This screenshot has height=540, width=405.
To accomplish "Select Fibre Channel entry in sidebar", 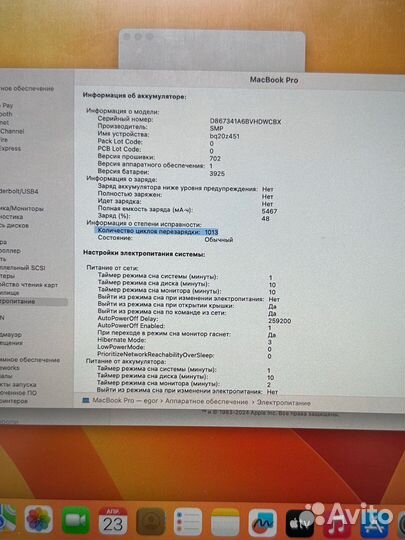I will coord(12,132).
